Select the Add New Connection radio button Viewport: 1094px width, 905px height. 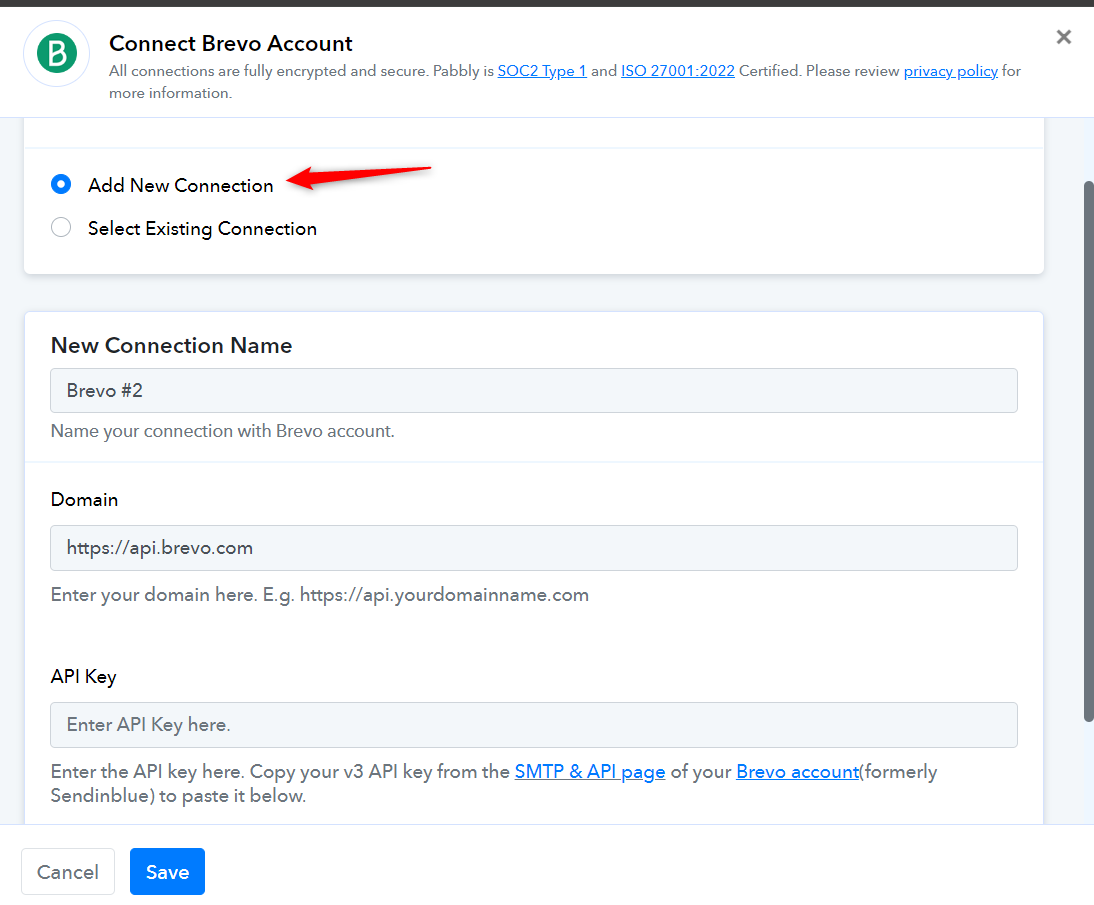tap(61, 184)
